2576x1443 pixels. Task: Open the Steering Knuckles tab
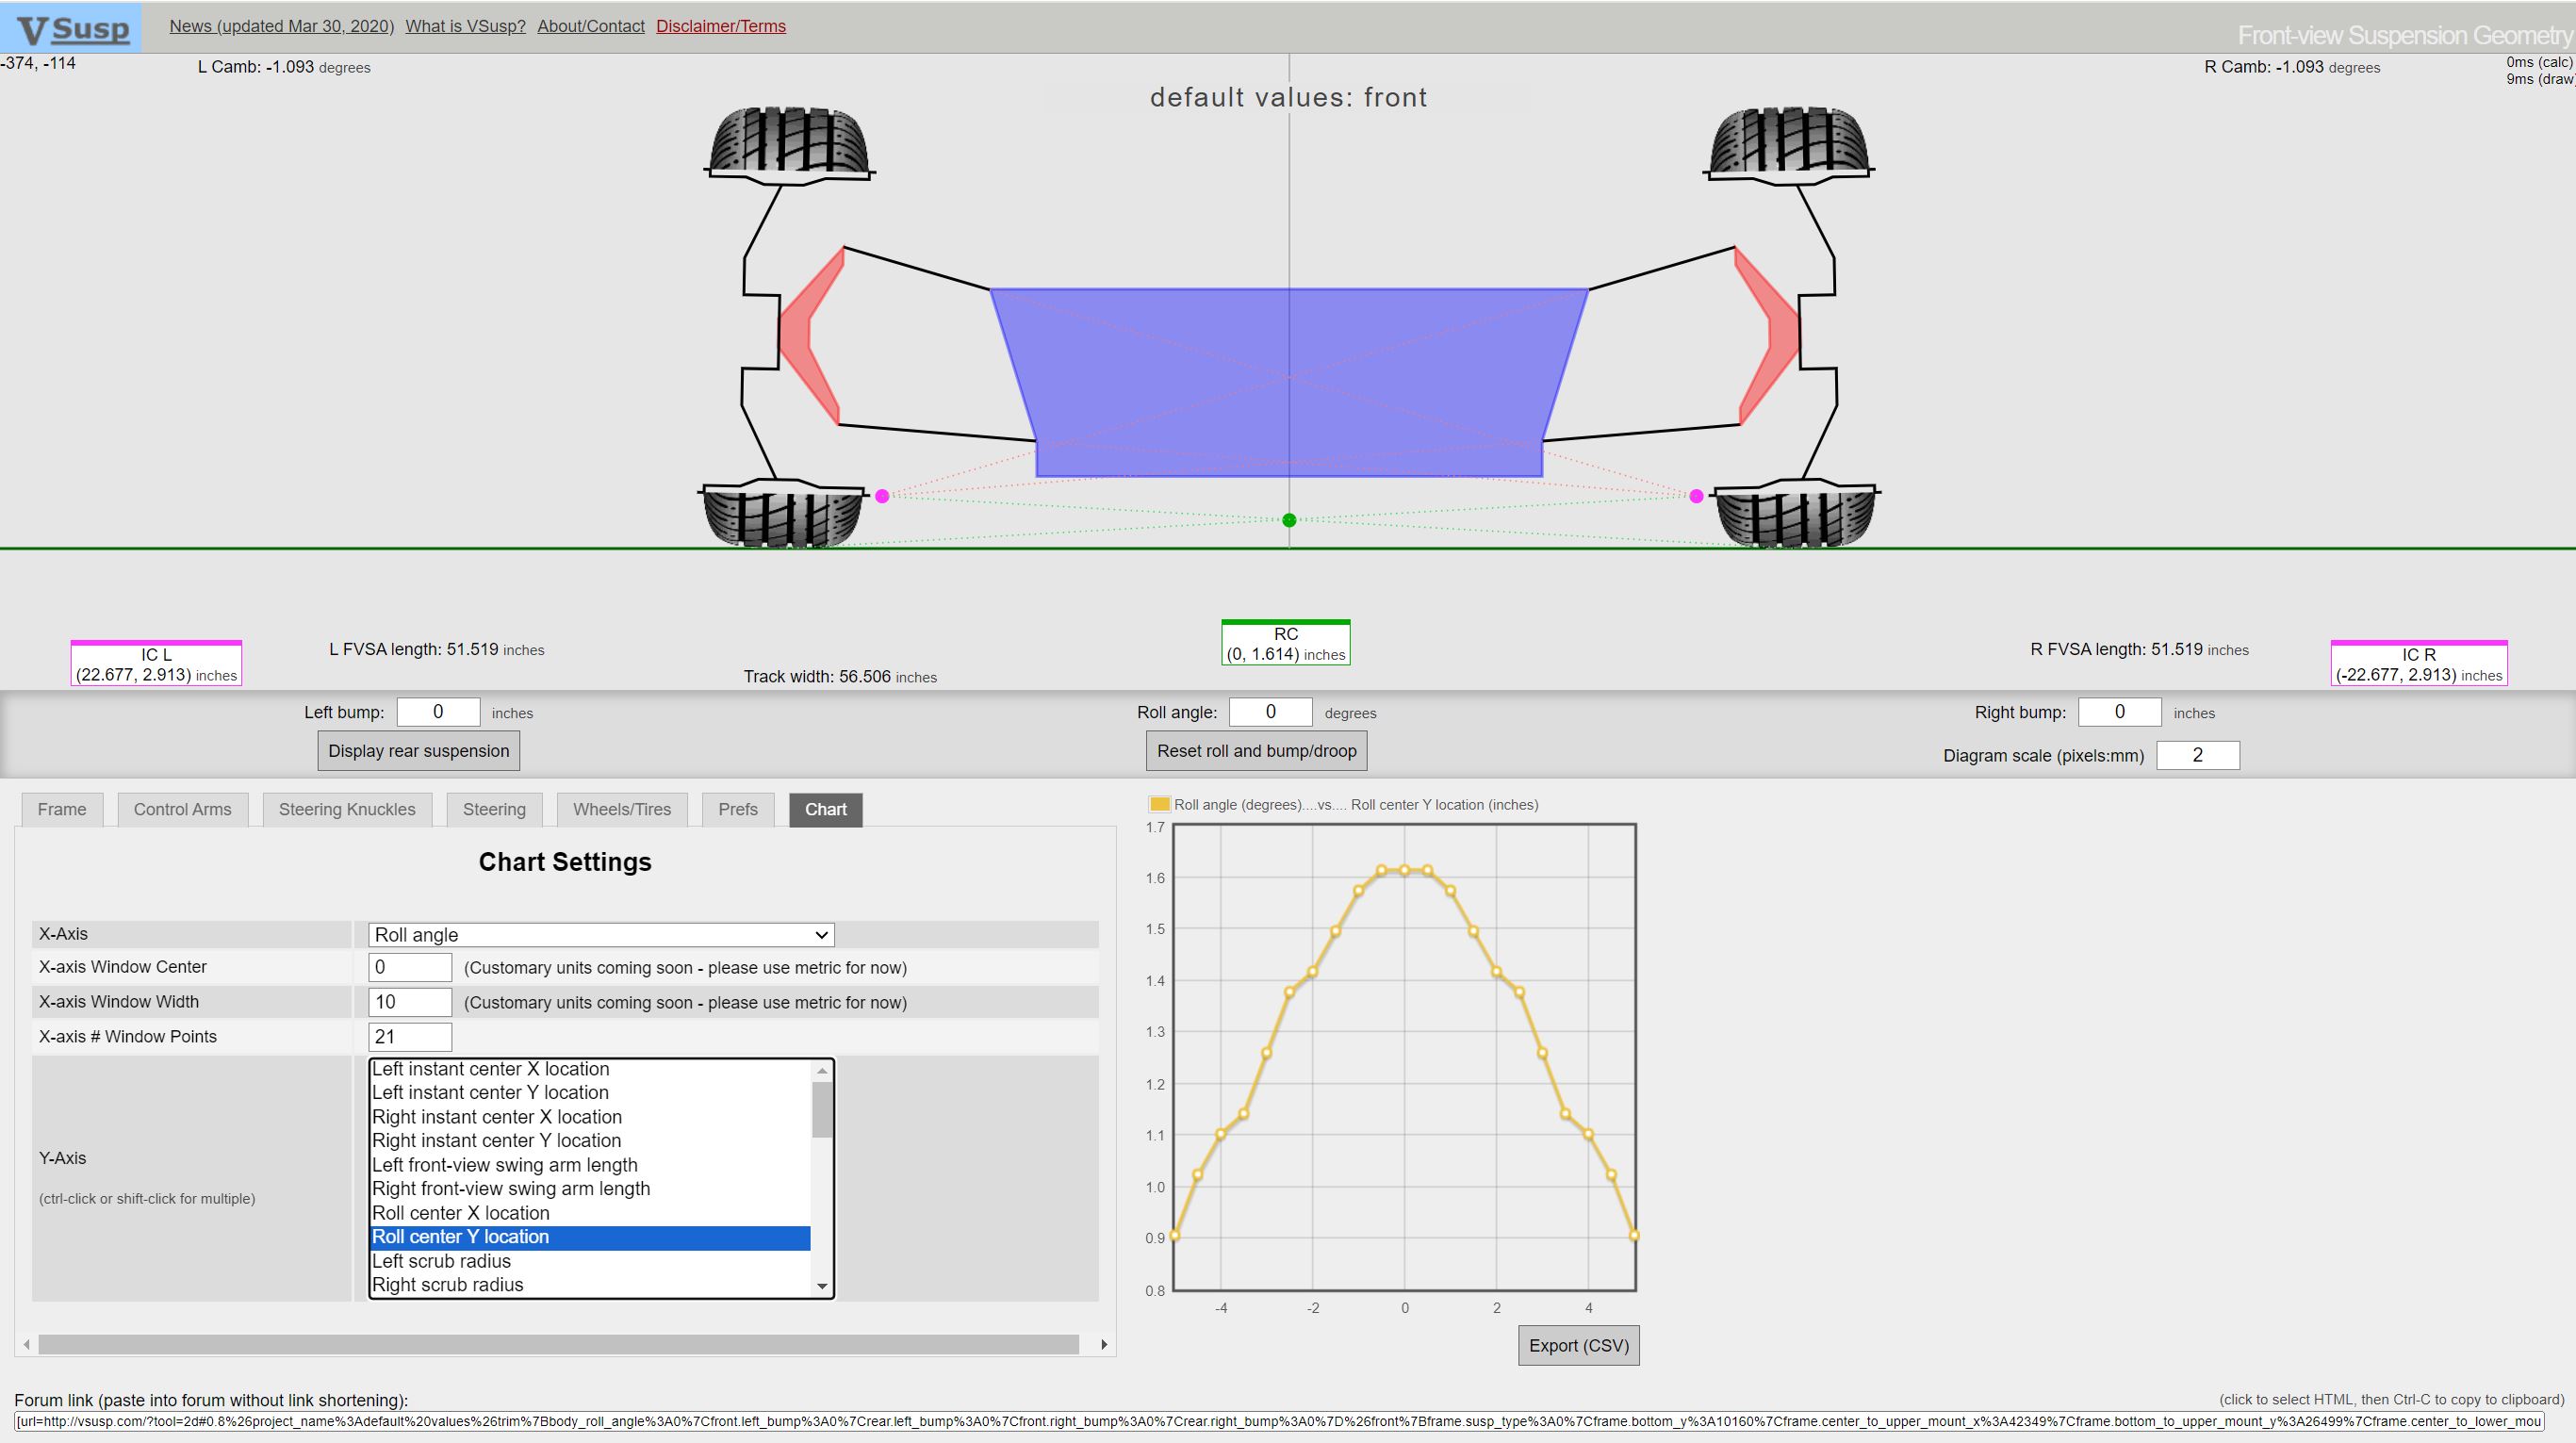pos(347,809)
